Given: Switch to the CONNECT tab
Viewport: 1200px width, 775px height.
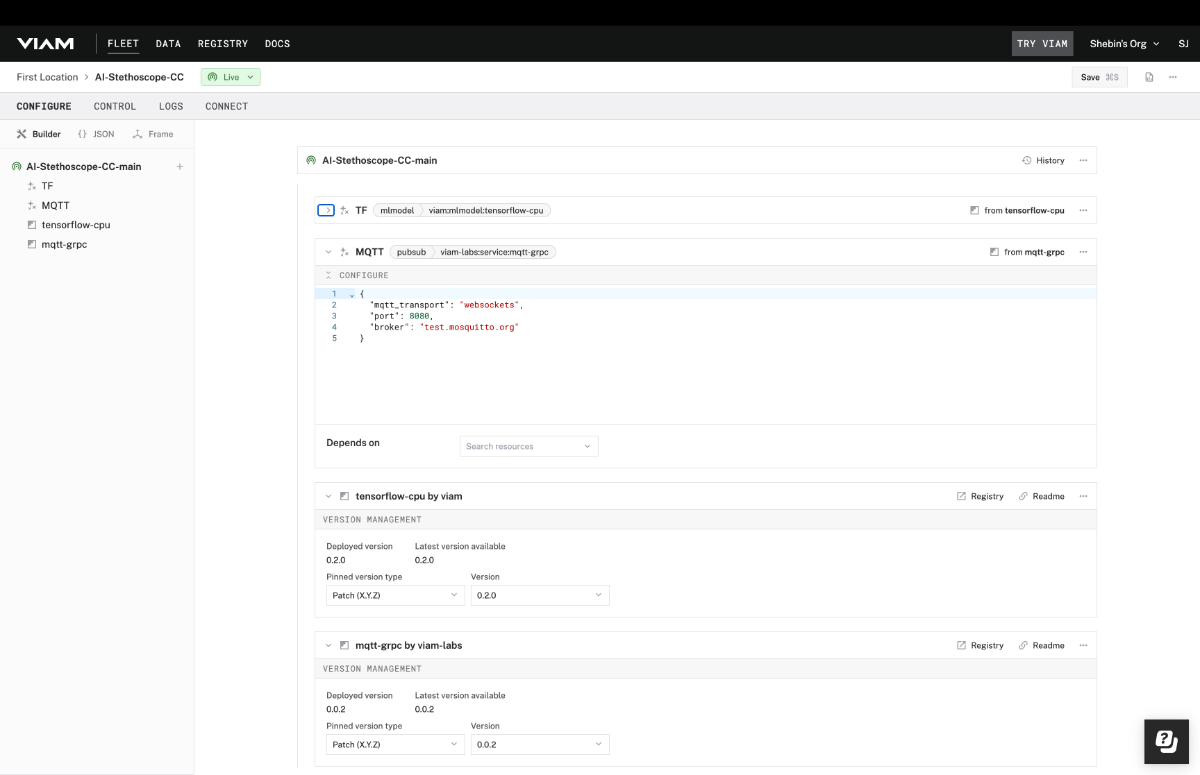Looking at the screenshot, I should click(227, 106).
